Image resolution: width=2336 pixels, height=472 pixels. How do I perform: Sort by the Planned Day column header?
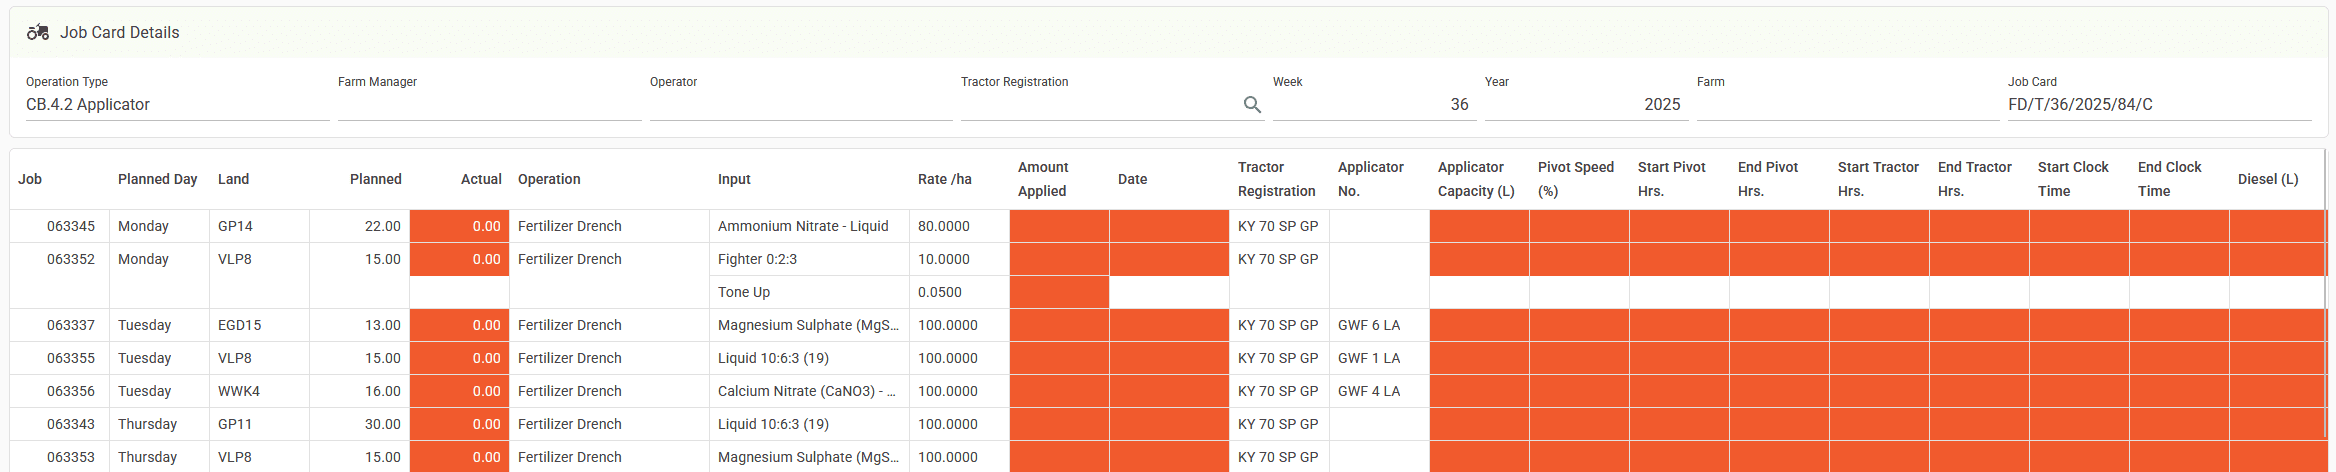point(157,179)
